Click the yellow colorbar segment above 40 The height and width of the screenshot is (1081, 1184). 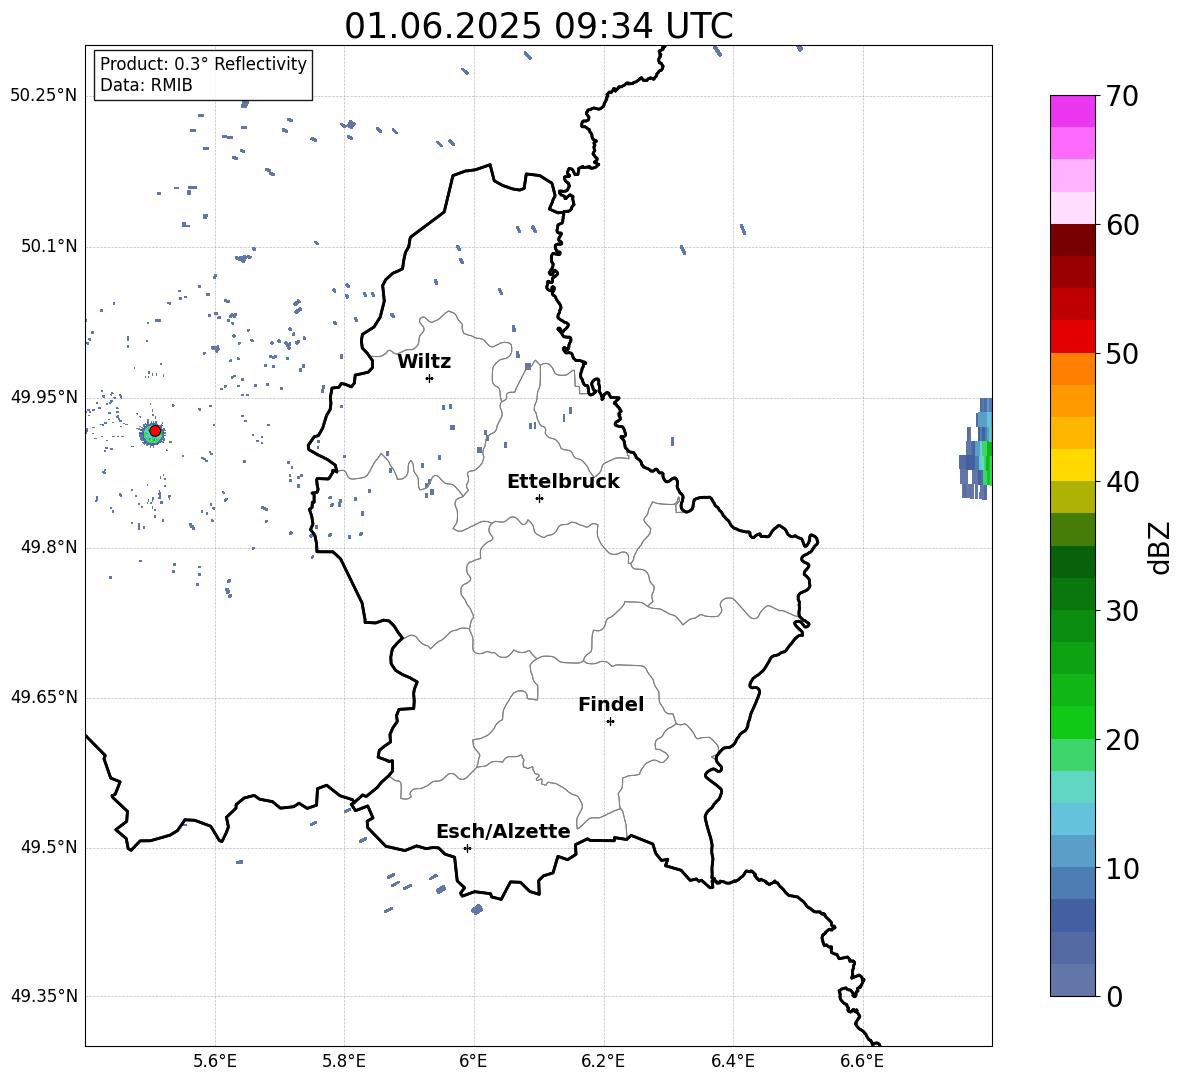tap(1073, 465)
